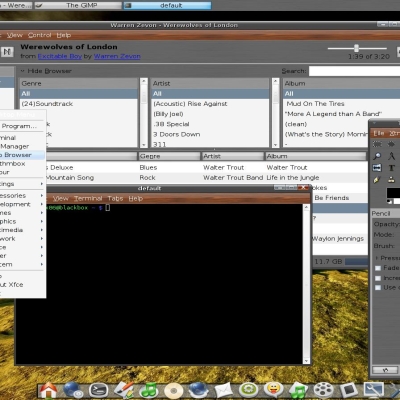Open the Development submenu in Xfce menu
The width and height of the screenshot is (400, 400).
click(22, 204)
